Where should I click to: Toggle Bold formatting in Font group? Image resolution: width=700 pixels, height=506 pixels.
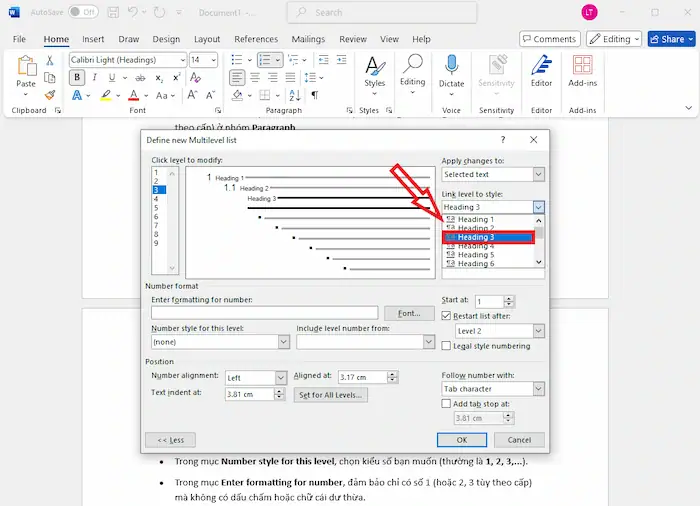(x=76, y=78)
